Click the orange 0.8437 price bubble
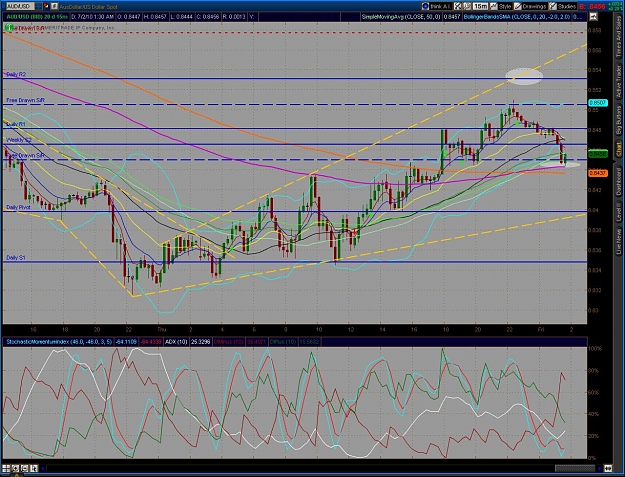Viewport: 625px width, 477px height. point(598,173)
